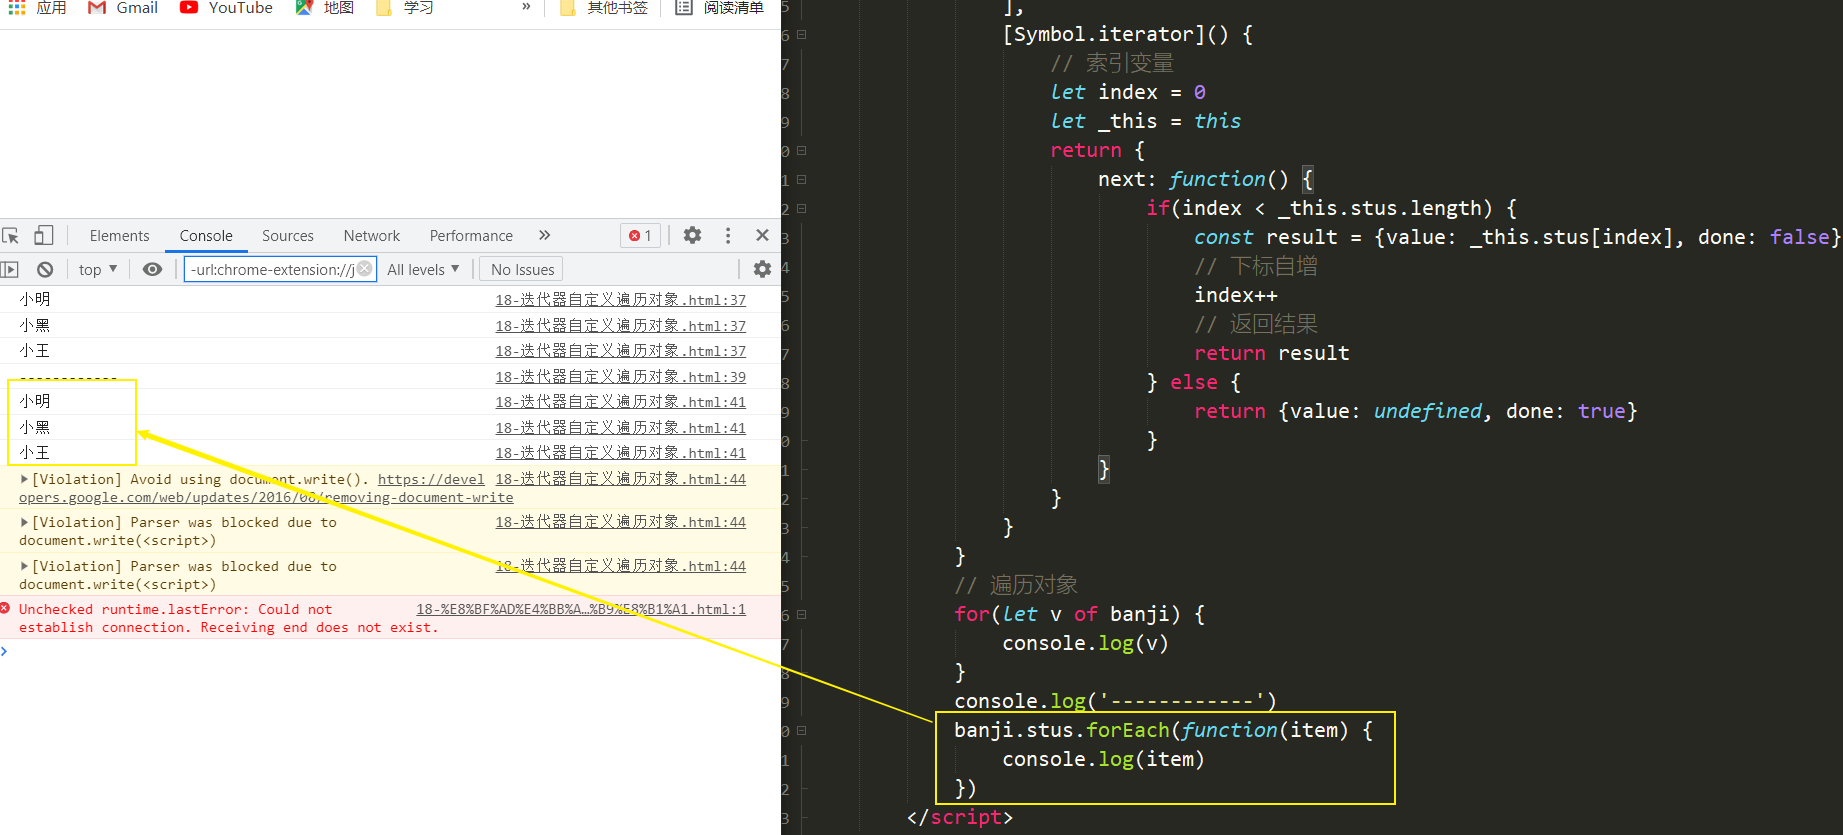Viewport: 1843px width, 835px height.
Task: Expand the second Parser was blocked violation
Action: click(24, 566)
